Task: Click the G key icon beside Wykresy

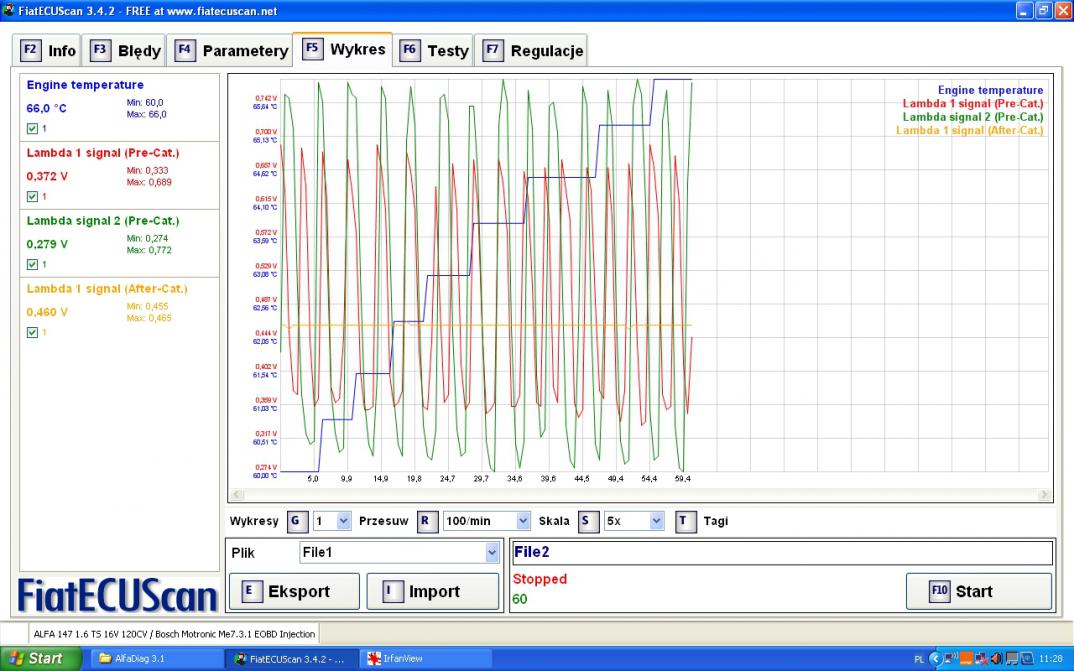Action: 297,521
